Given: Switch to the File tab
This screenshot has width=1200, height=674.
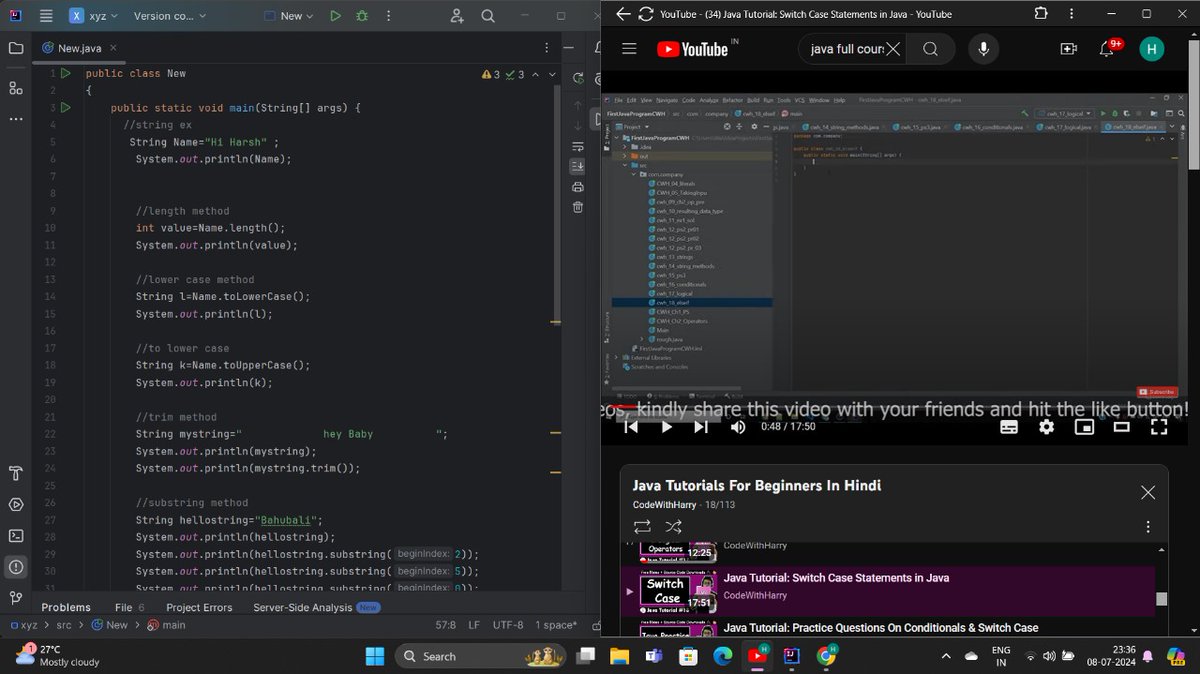Looking at the screenshot, I should [x=129, y=607].
